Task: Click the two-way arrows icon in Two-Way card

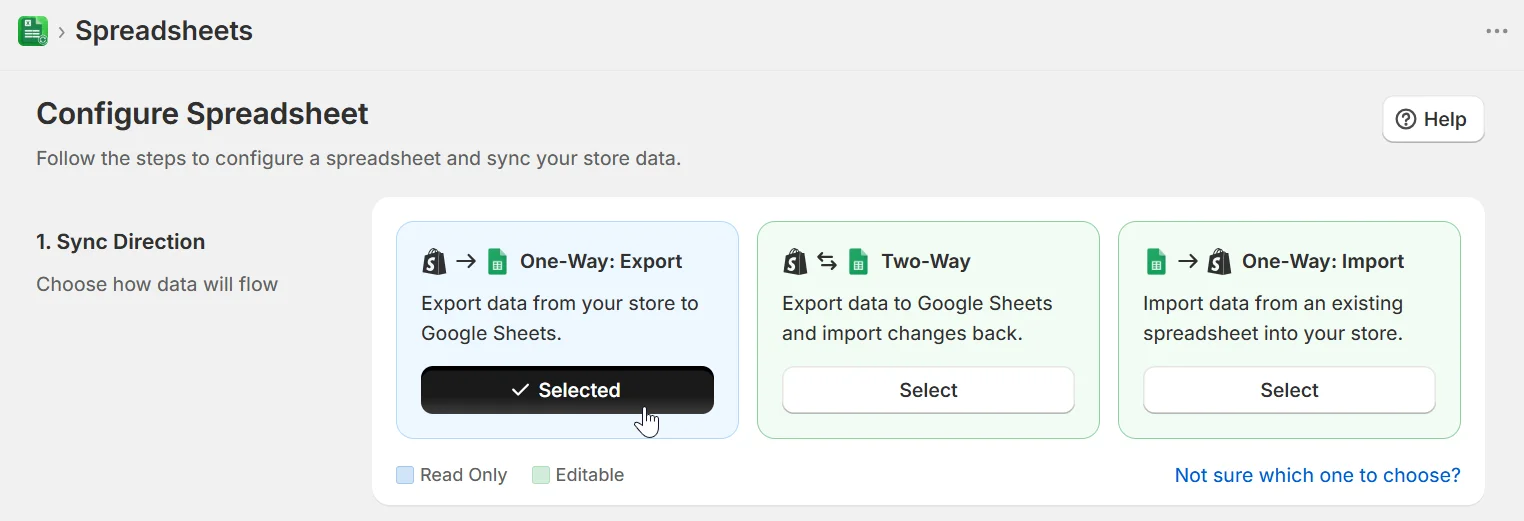Action: [827, 262]
